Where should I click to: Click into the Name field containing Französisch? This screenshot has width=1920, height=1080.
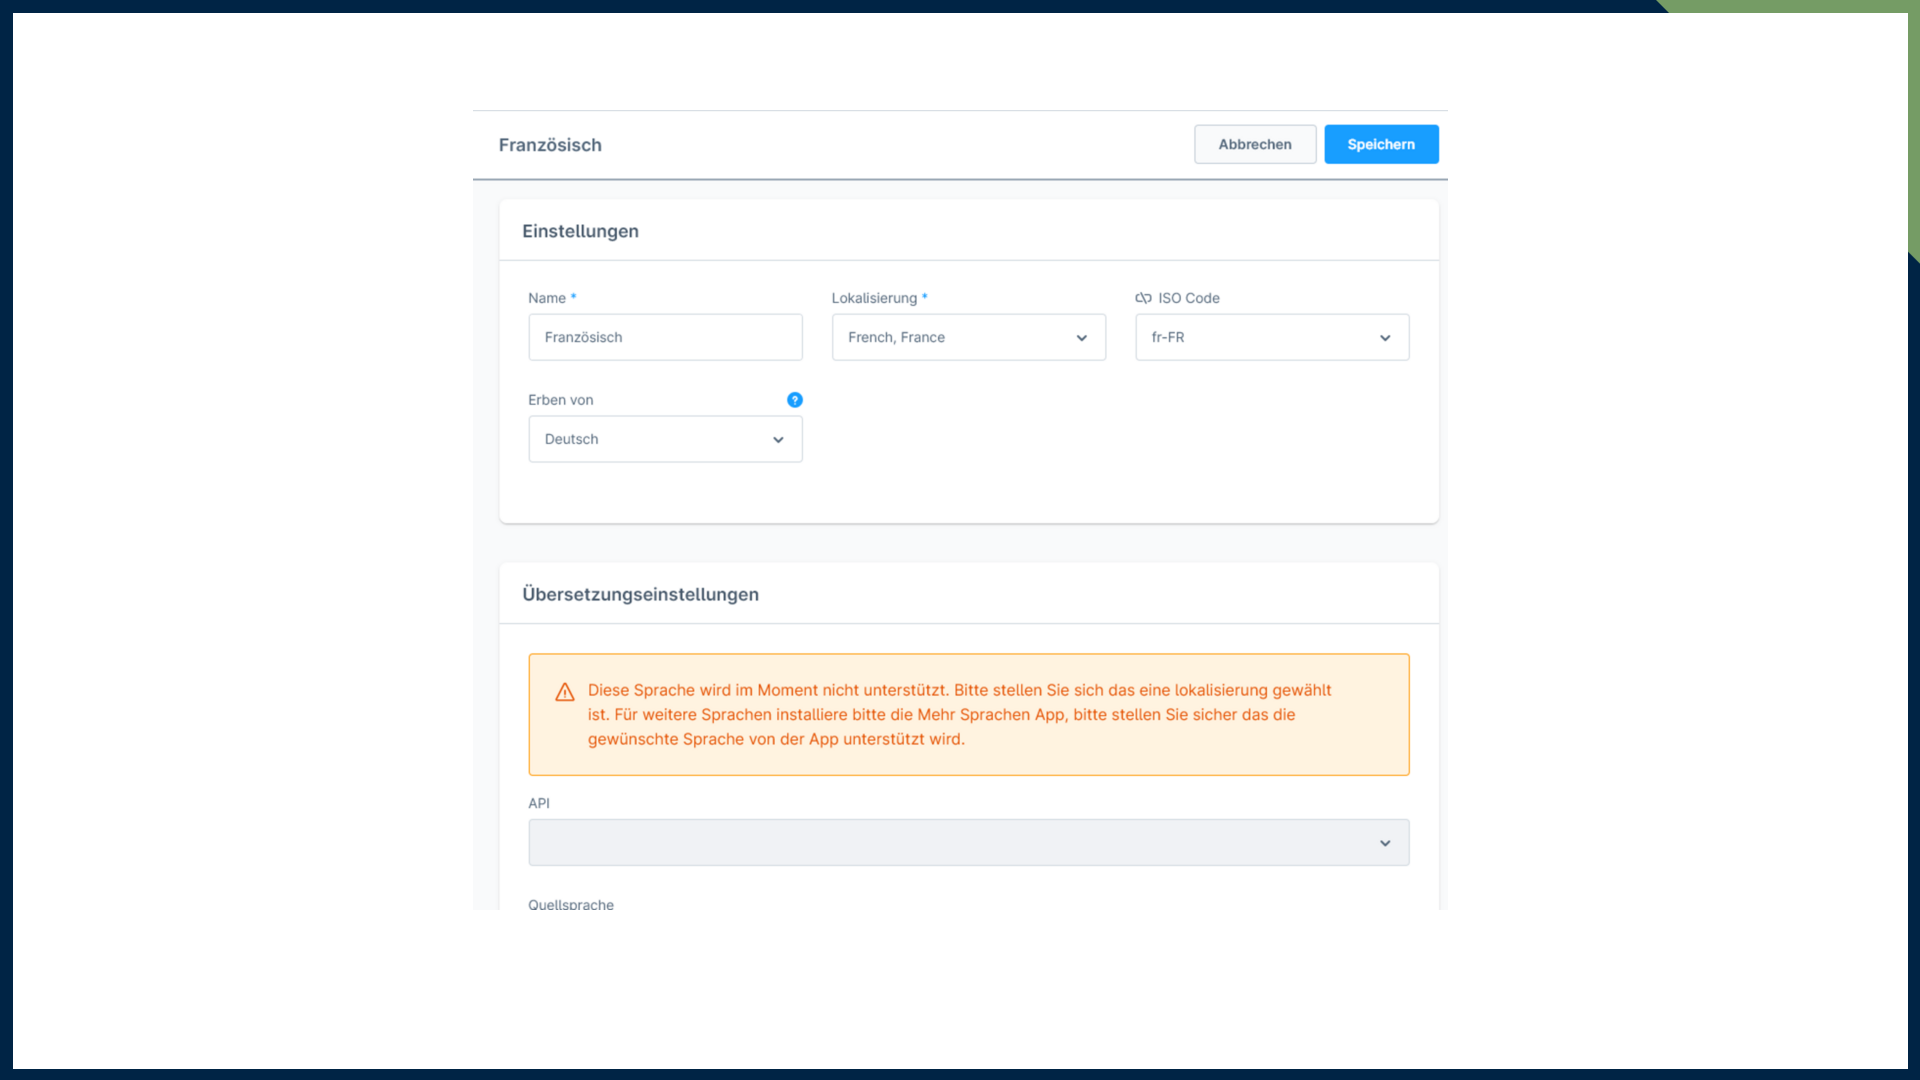pyautogui.click(x=665, y=338)
